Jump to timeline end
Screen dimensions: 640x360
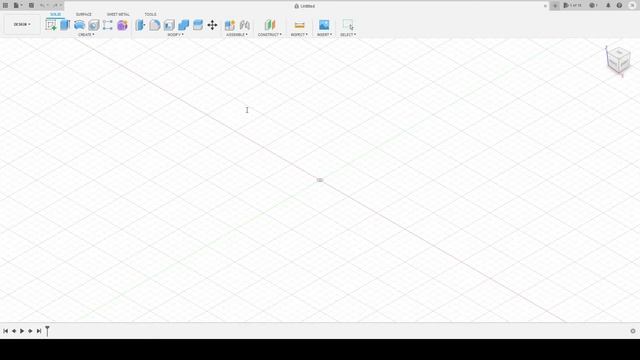[x=39, y=331]
